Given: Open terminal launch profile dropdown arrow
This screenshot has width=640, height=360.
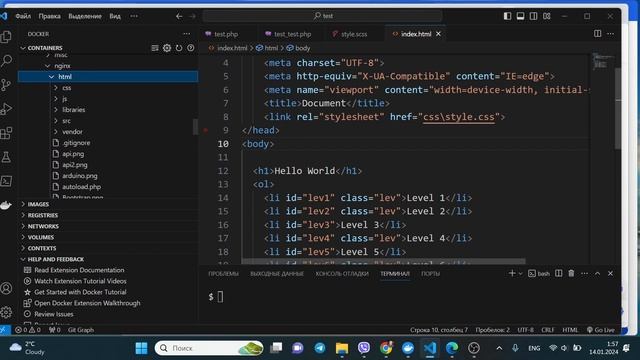Looking at the screenshot, I should point(521,273).
